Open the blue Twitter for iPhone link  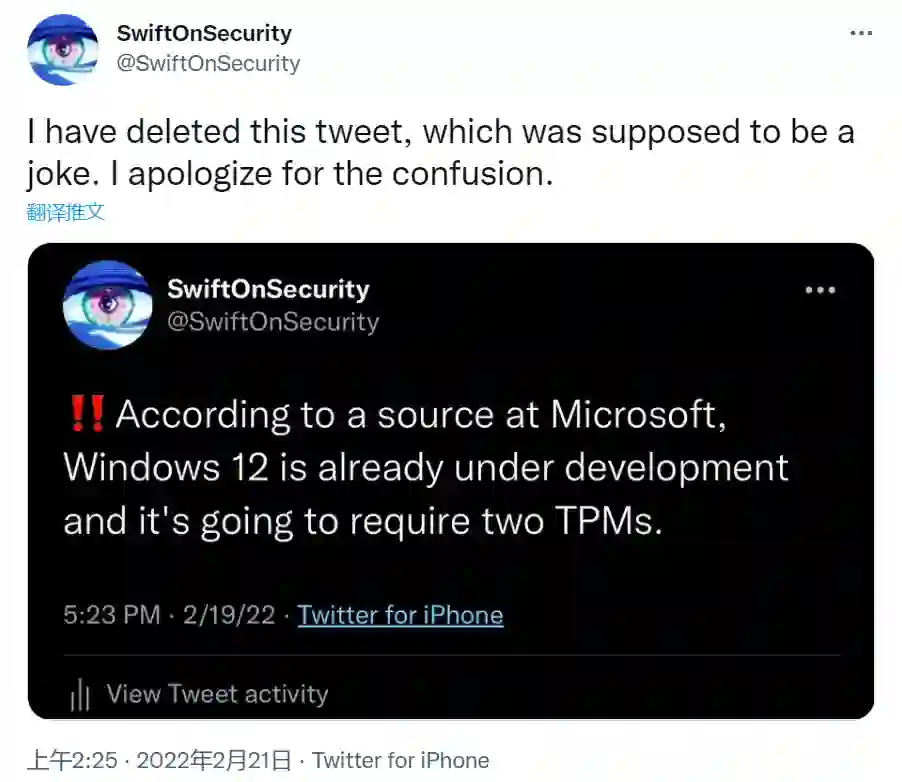400,615
